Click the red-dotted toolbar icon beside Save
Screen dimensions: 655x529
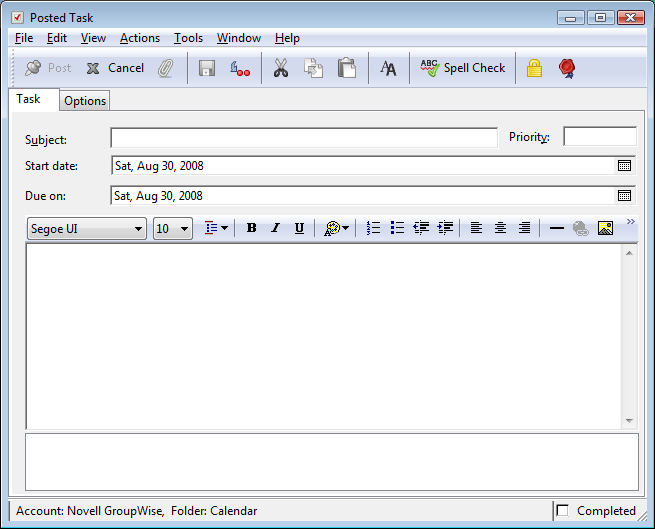pos(240,68)
